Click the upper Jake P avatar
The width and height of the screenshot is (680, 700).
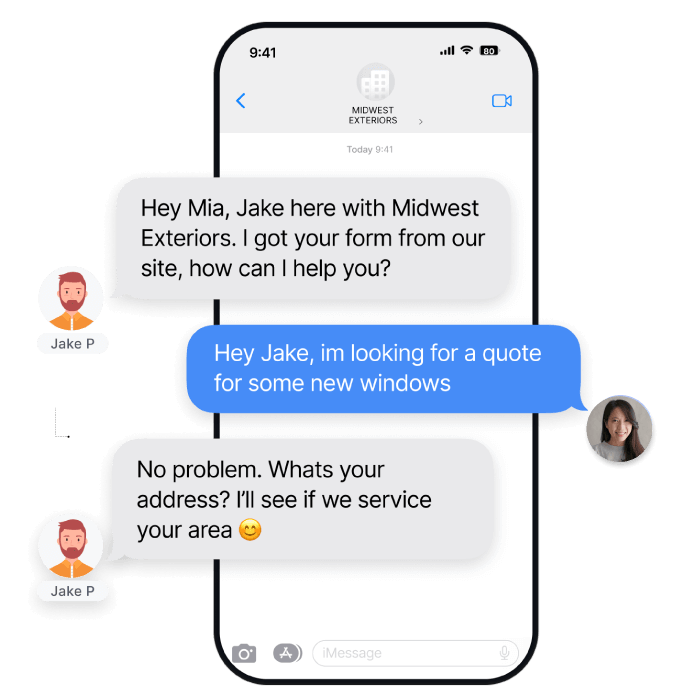point(71,299)
